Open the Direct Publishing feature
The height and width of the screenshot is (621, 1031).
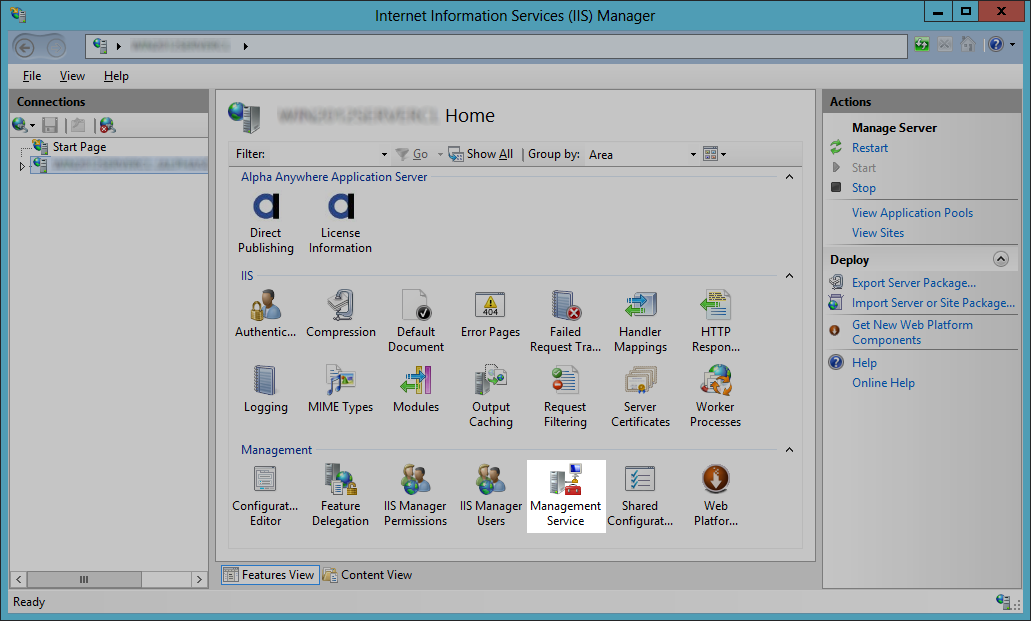tap(266, 223)
